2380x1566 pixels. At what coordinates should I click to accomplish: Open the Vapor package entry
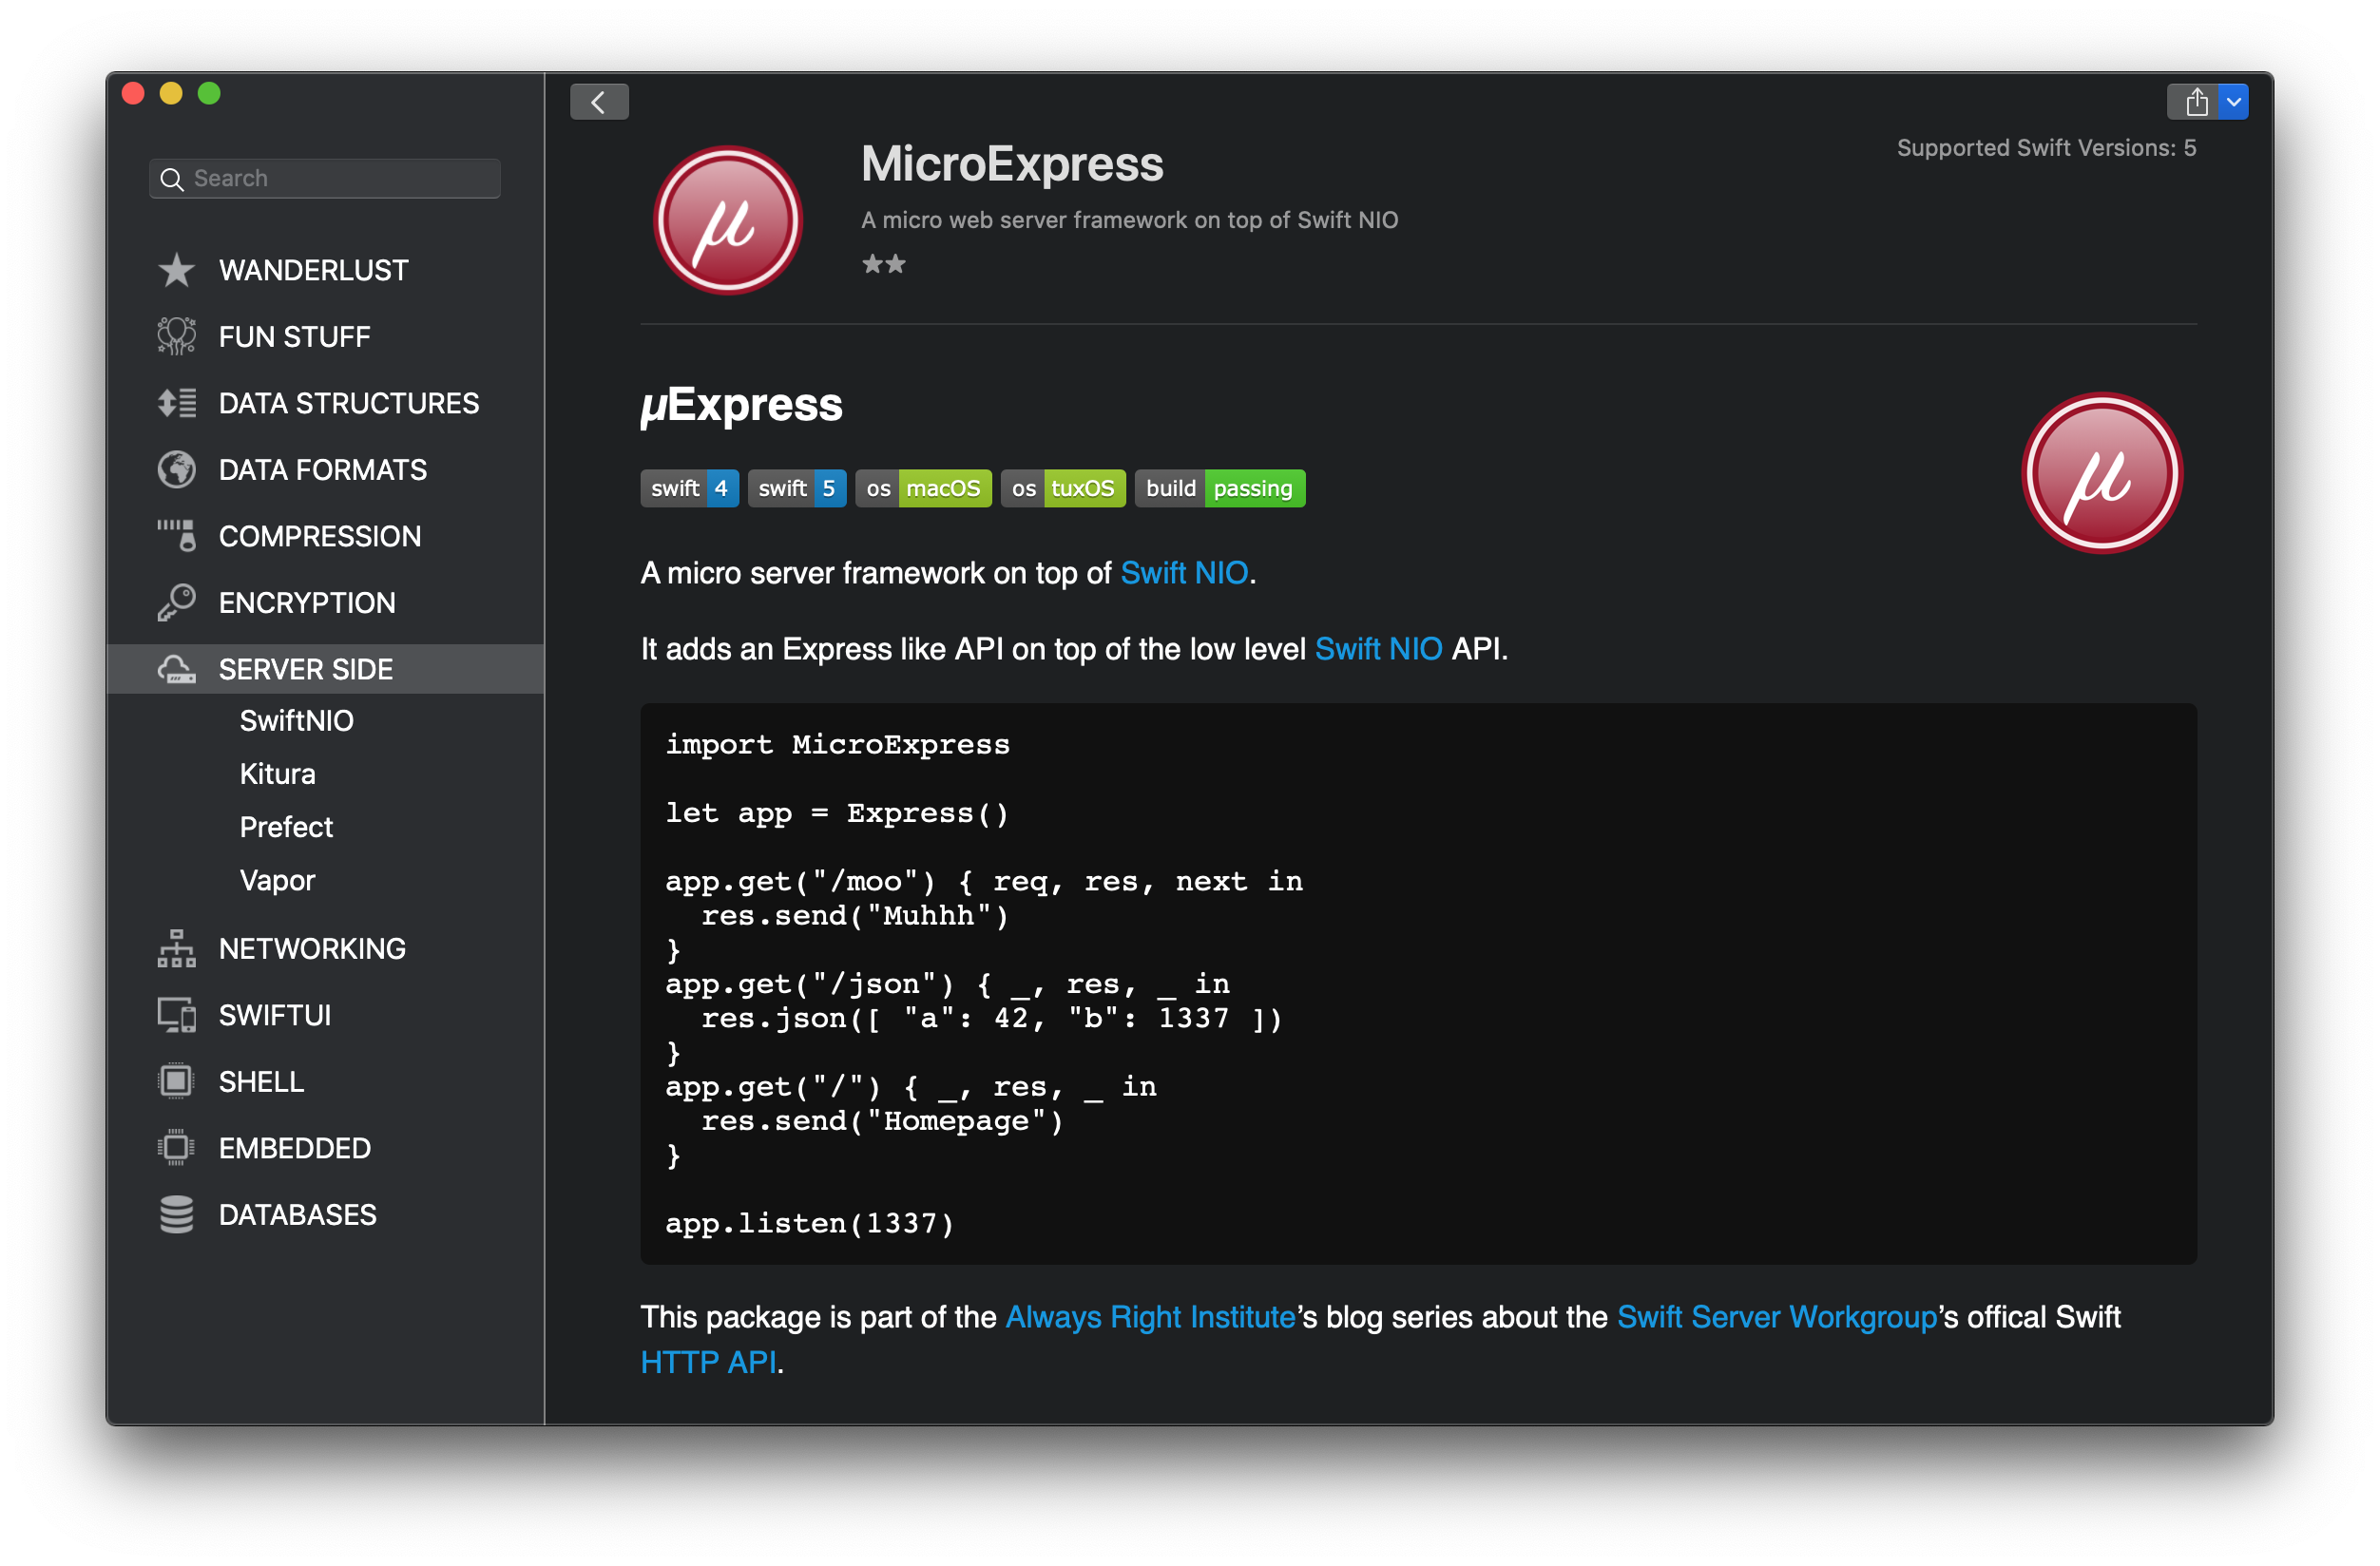point(277,880)
